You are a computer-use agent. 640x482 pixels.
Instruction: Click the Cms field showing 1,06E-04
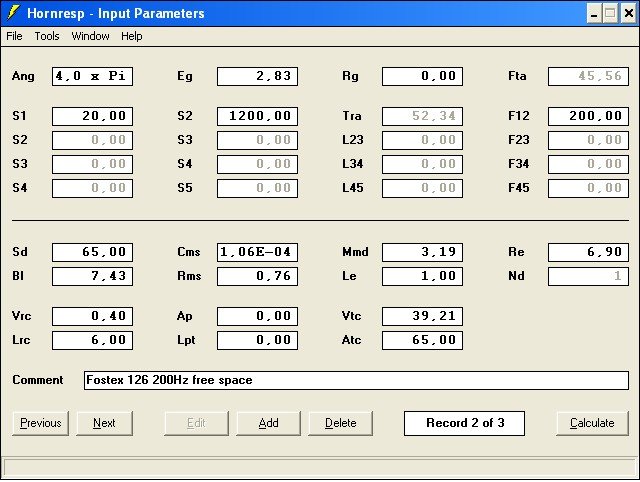pyautogui.click(x=257, y=252)
